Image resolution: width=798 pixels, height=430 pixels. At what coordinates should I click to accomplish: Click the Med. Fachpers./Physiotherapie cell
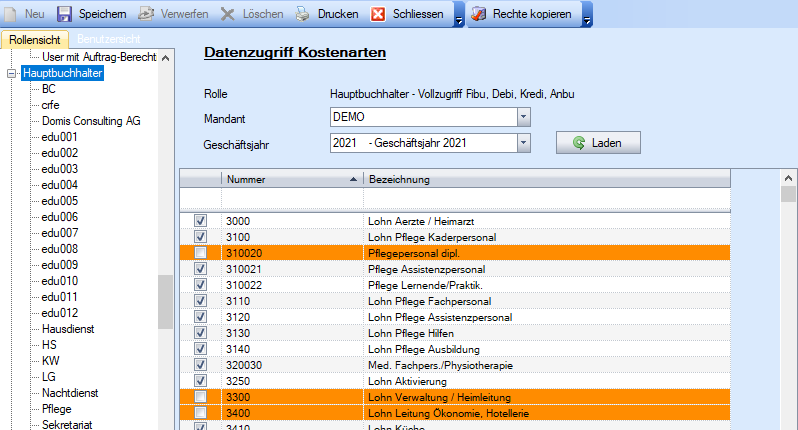(547, 365)
